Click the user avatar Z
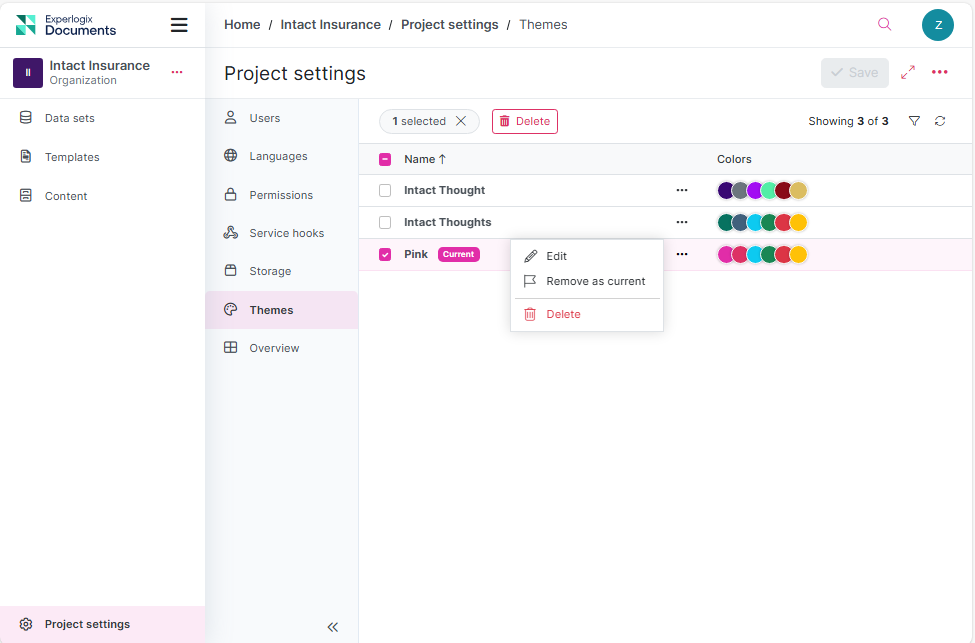The image size is (975, 643). pyautogui.click(x=938, y=25)
